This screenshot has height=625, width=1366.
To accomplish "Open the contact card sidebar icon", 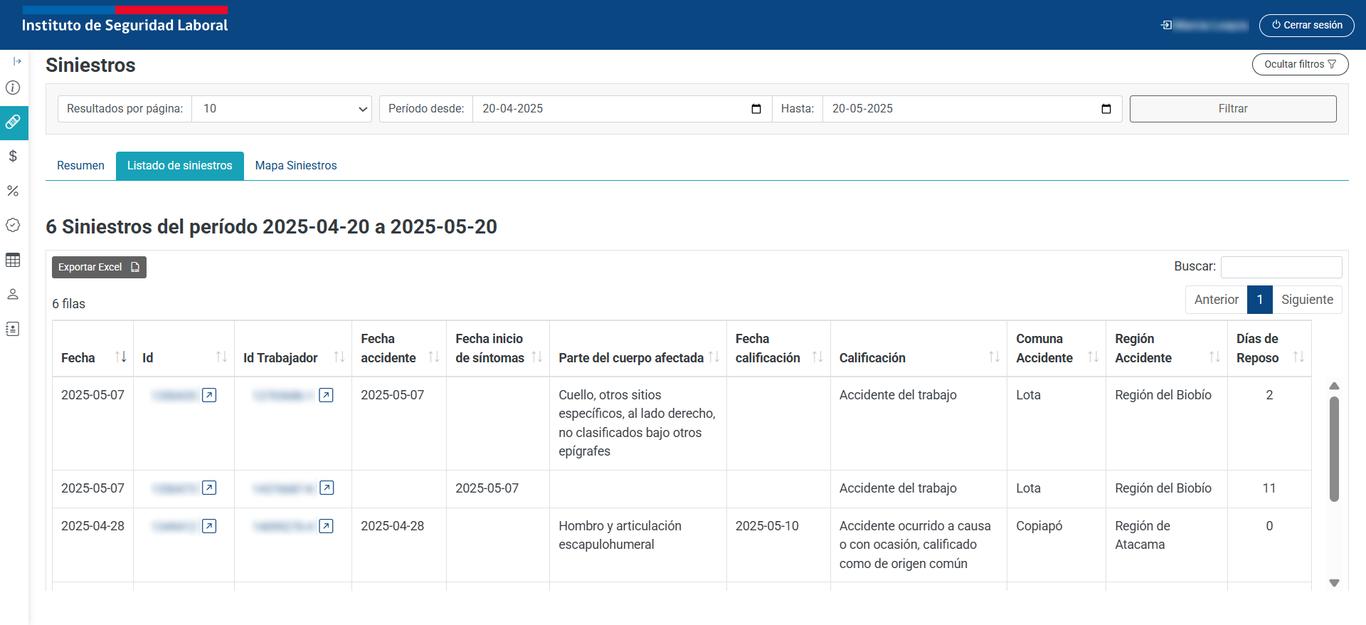I will click(x=13, y=328).
